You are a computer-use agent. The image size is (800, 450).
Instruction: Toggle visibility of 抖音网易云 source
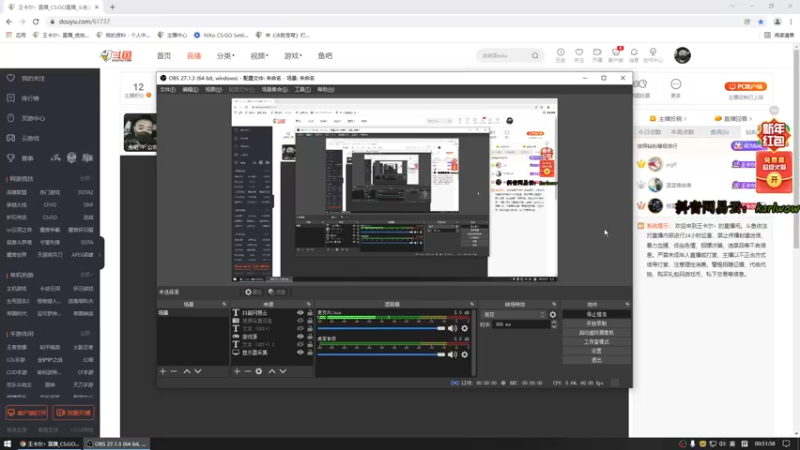click(x=300, y=313)
